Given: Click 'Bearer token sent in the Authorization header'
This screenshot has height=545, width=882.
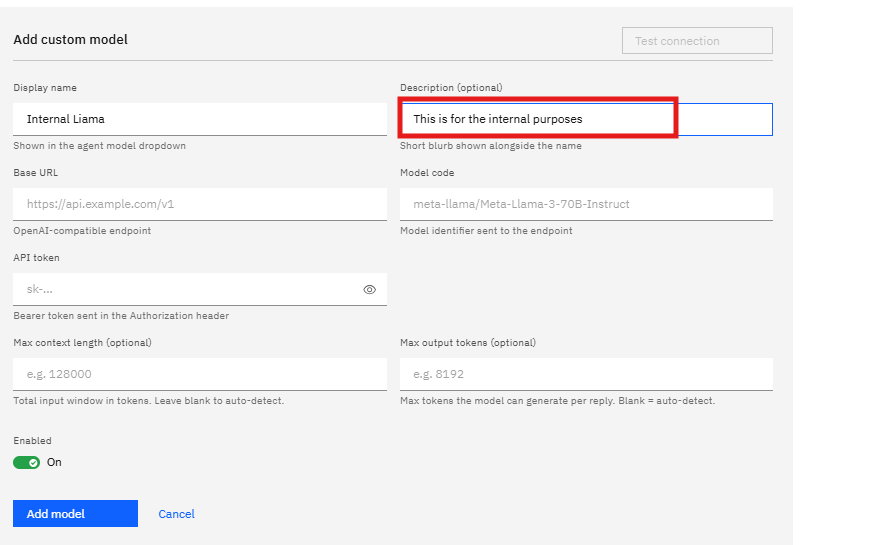Looking at the screenshot, I should tap(121, 316).
